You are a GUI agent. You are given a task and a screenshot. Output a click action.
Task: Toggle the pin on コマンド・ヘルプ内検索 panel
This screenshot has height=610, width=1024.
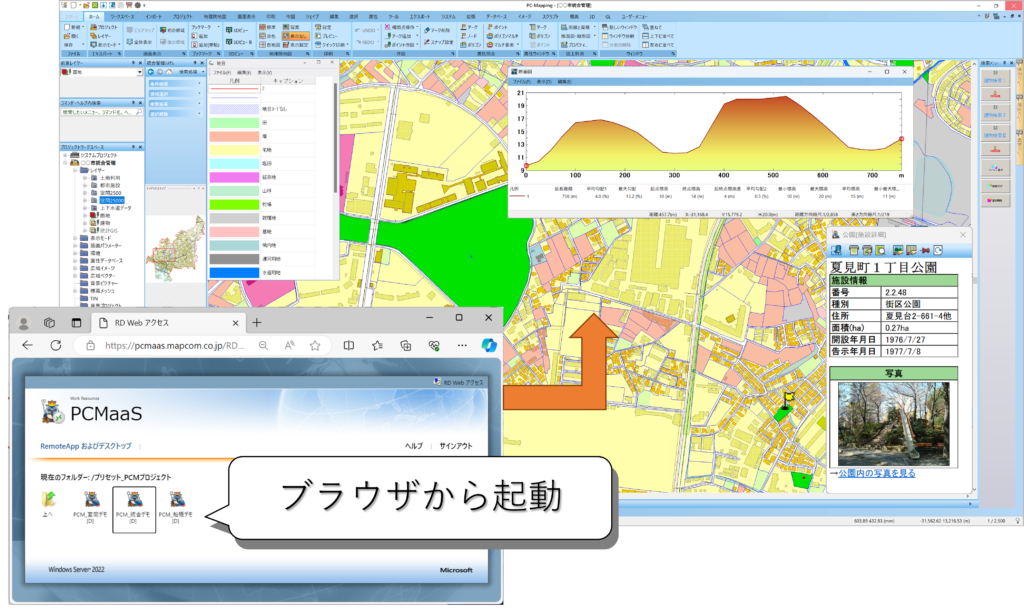133,103
